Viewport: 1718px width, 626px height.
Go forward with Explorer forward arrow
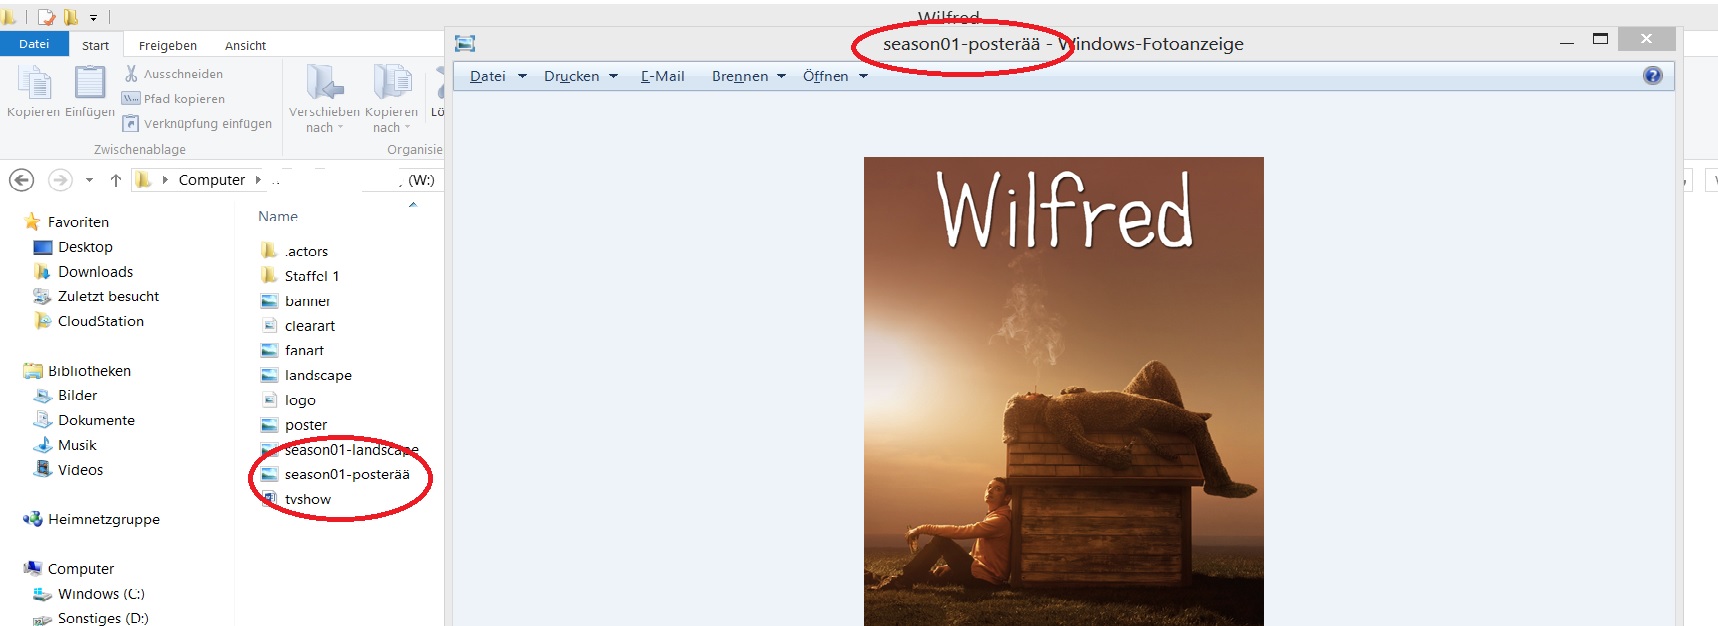coord(60,180)
